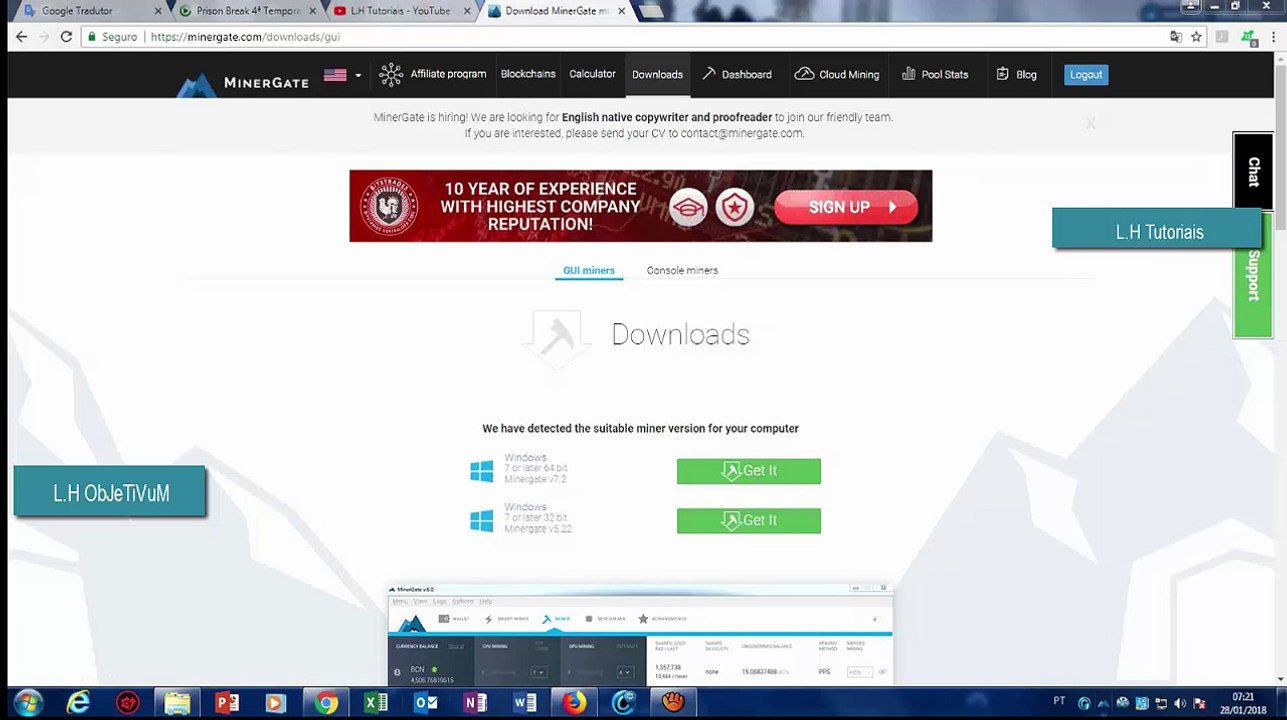Switch to the Console miners tab
This screenshot has height=720, width=1287.
(x=682, y=270)
